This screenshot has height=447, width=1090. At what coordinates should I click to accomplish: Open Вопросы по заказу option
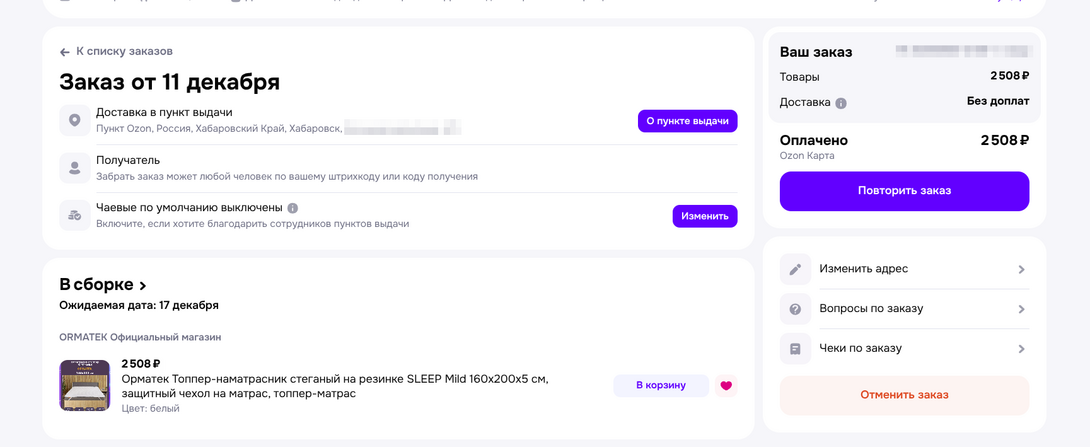[x=903, y=309]
